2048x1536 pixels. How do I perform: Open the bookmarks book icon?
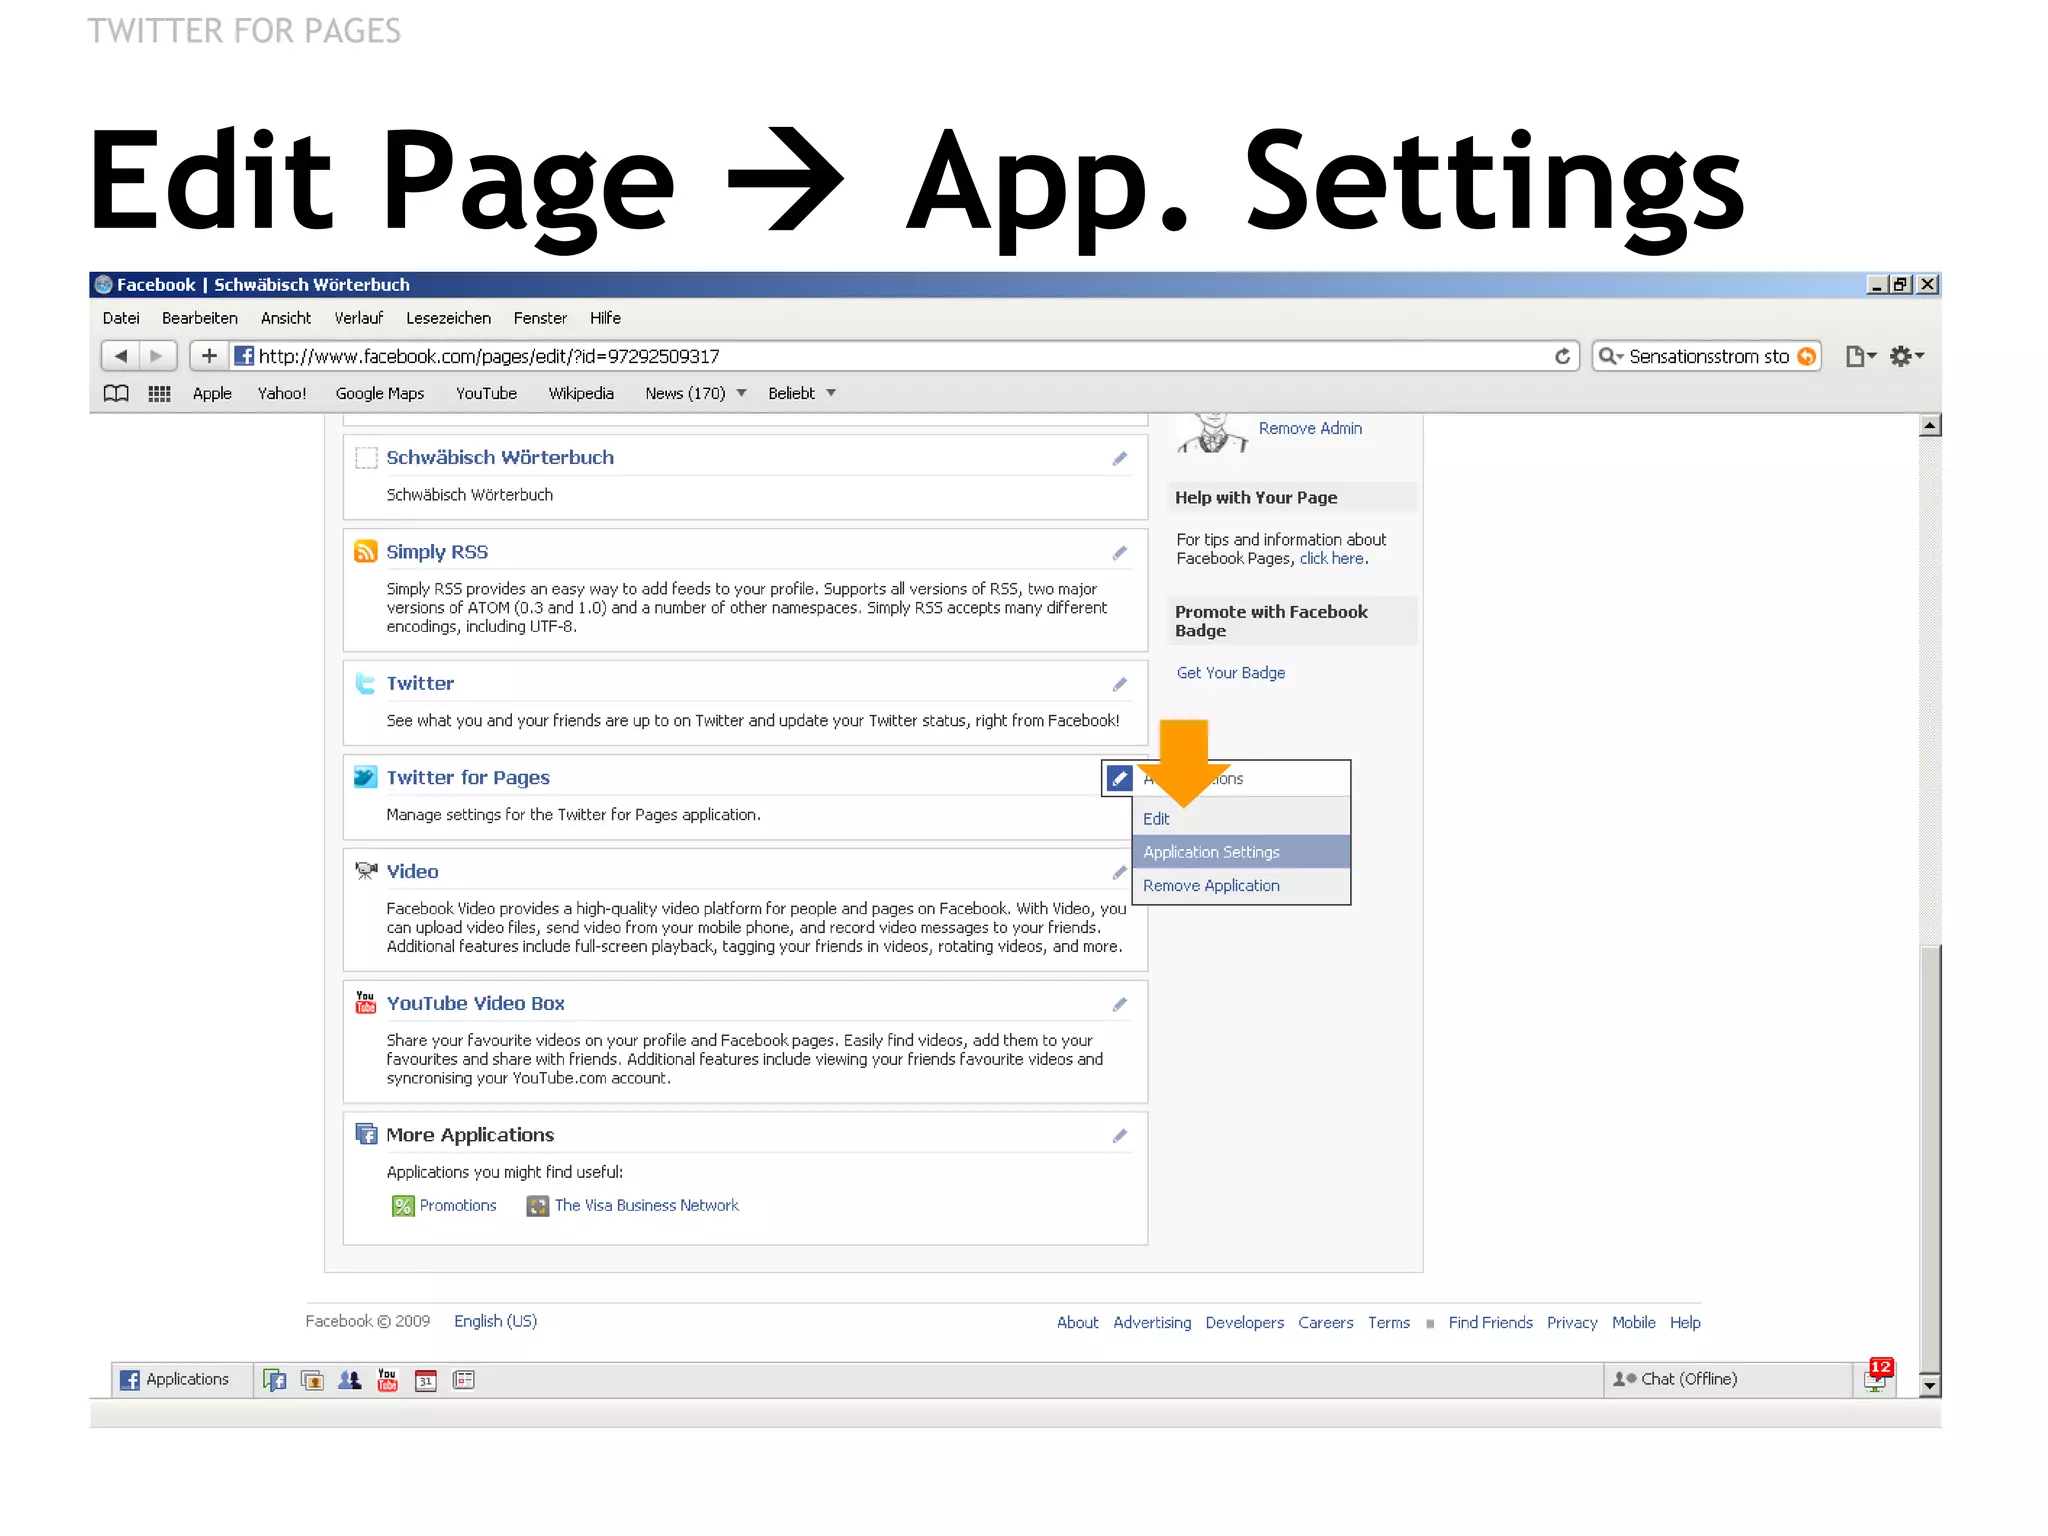[x=116, y=393]
